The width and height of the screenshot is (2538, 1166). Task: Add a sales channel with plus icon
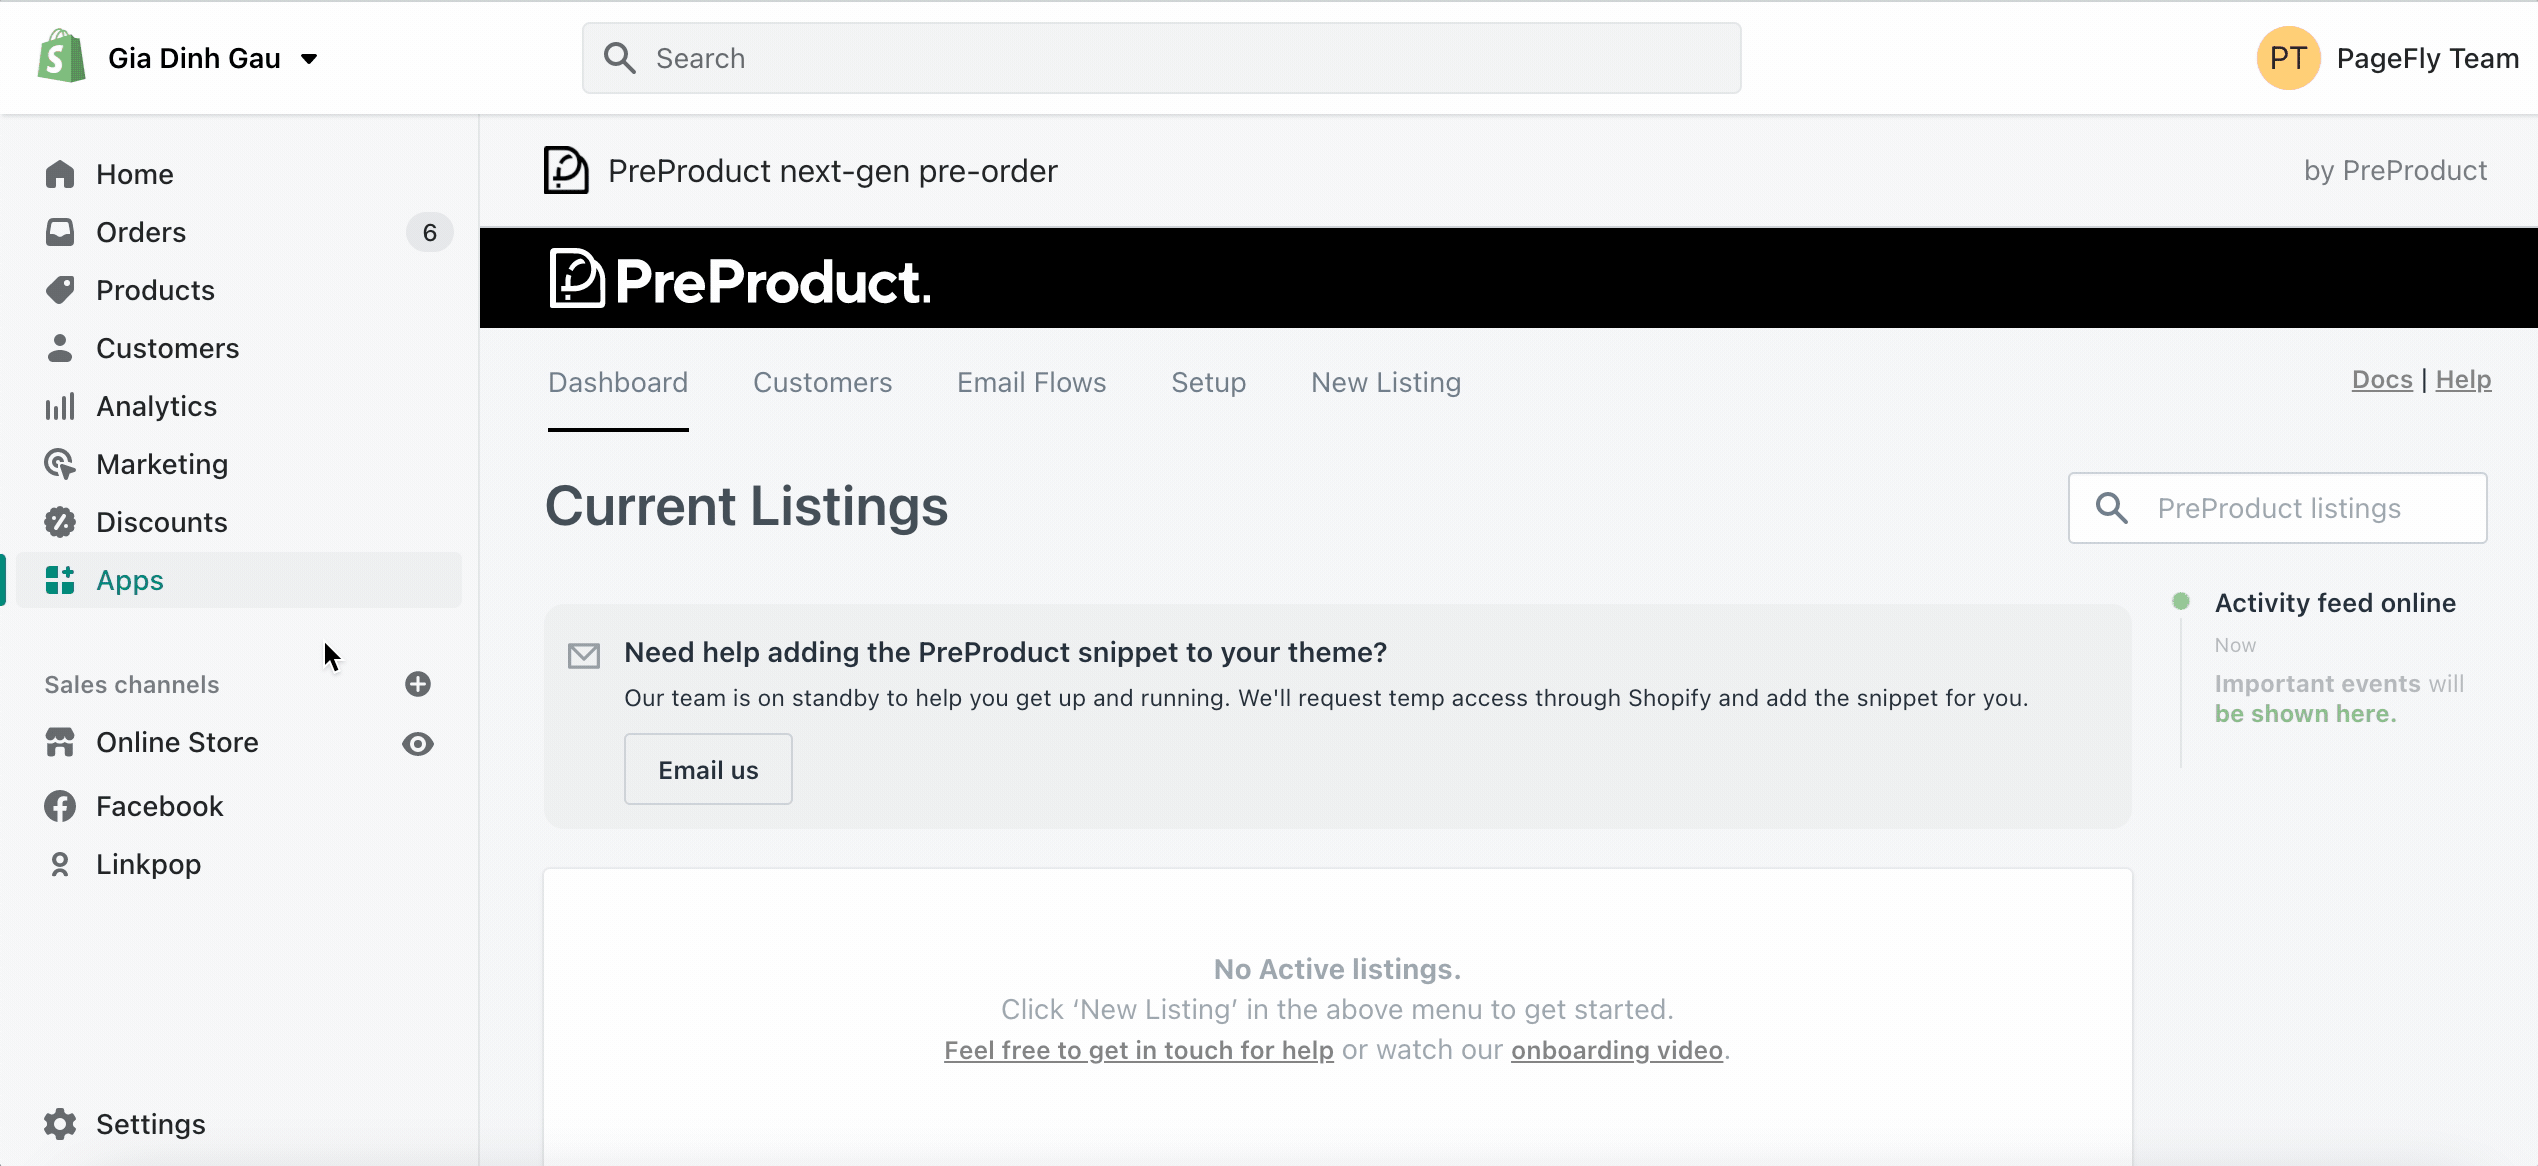pyautogui.click(x=418, y=684)
